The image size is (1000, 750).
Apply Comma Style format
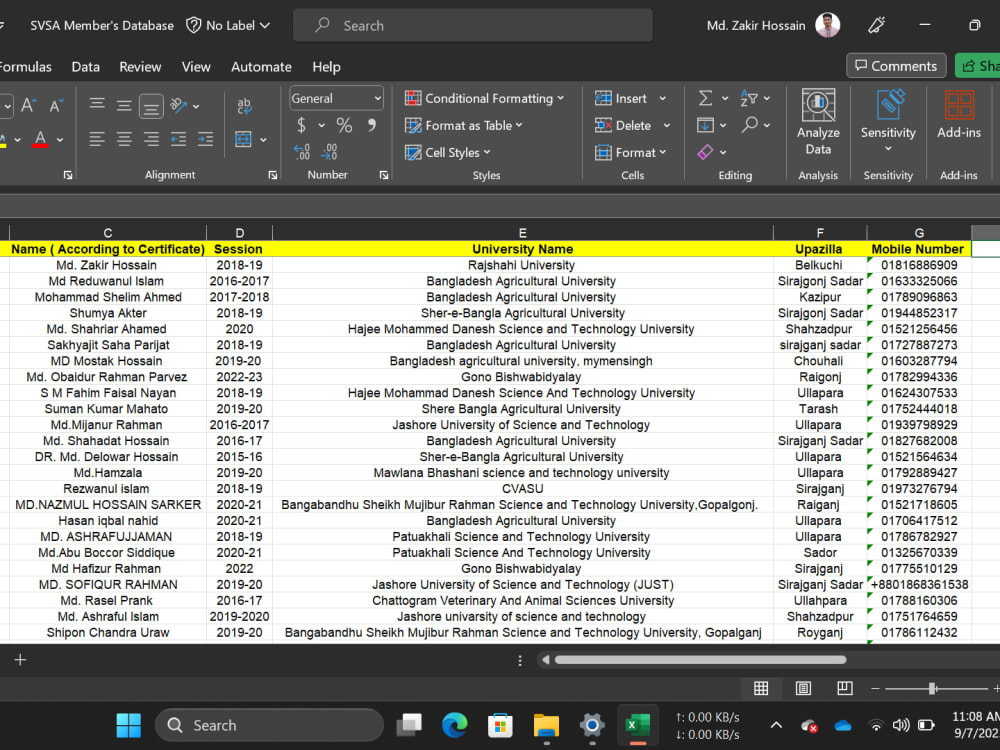[372, 125]
